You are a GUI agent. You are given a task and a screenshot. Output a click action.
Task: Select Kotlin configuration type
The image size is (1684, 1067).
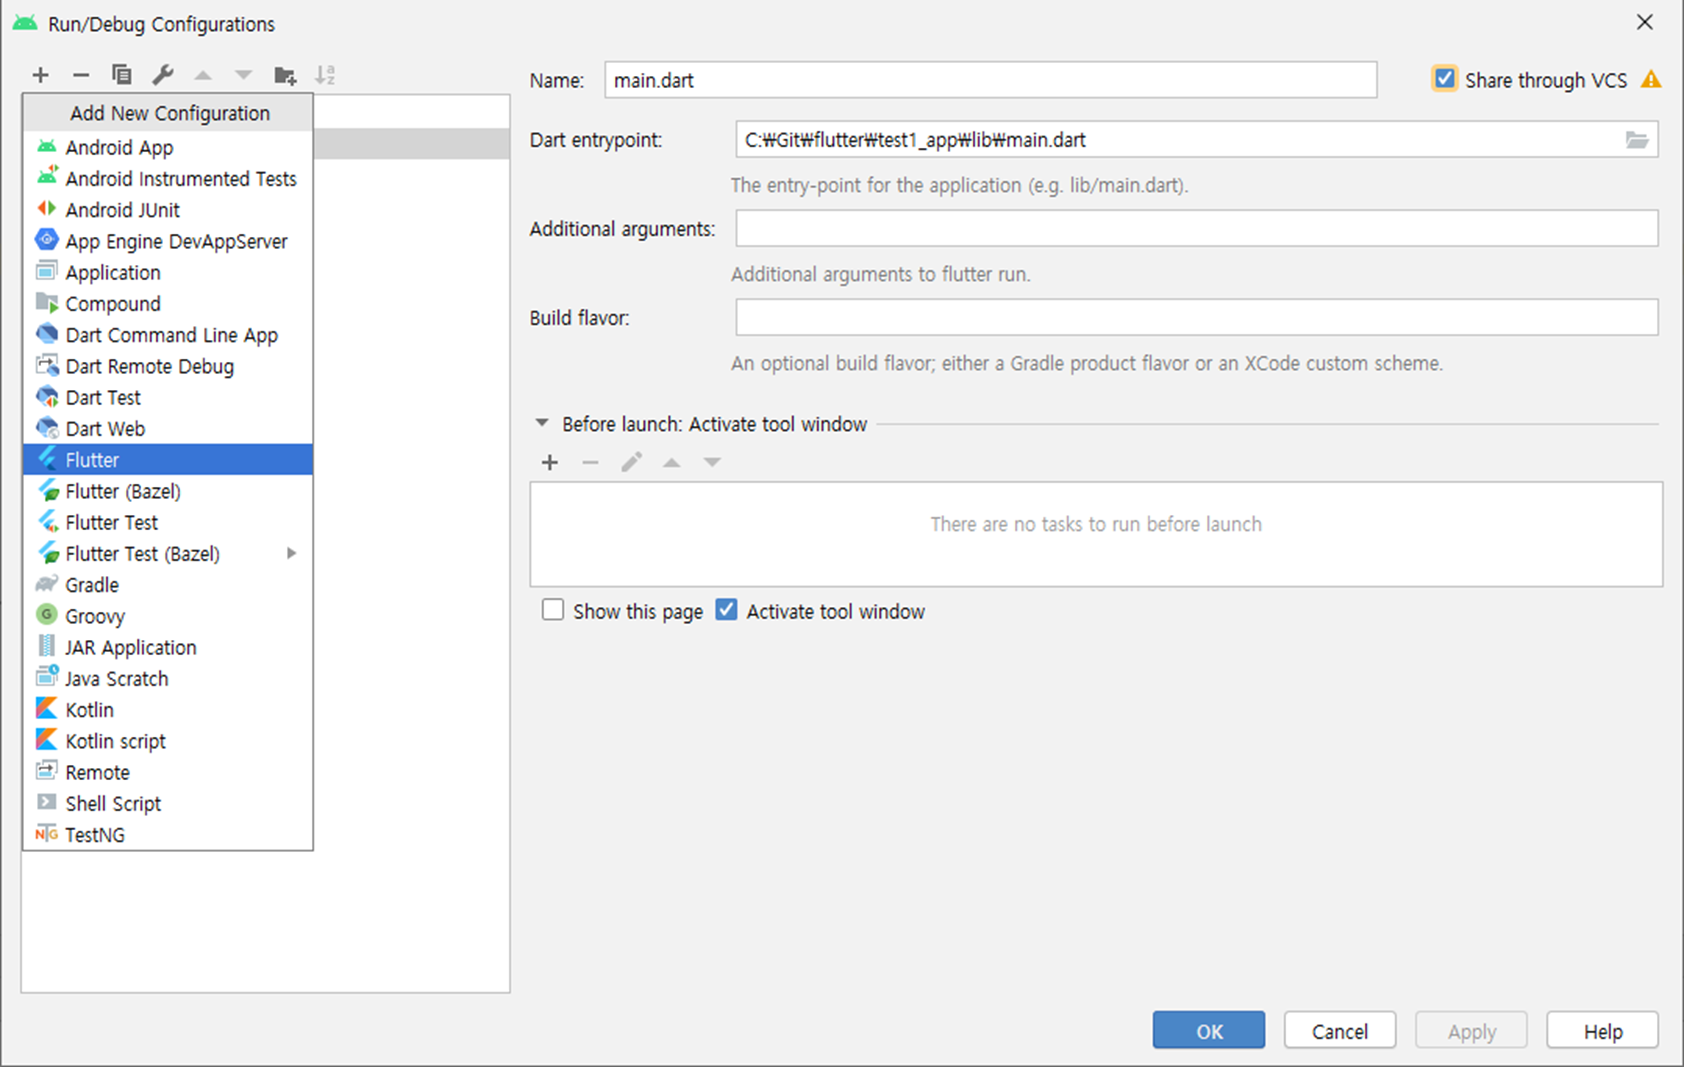pos(168,710)
